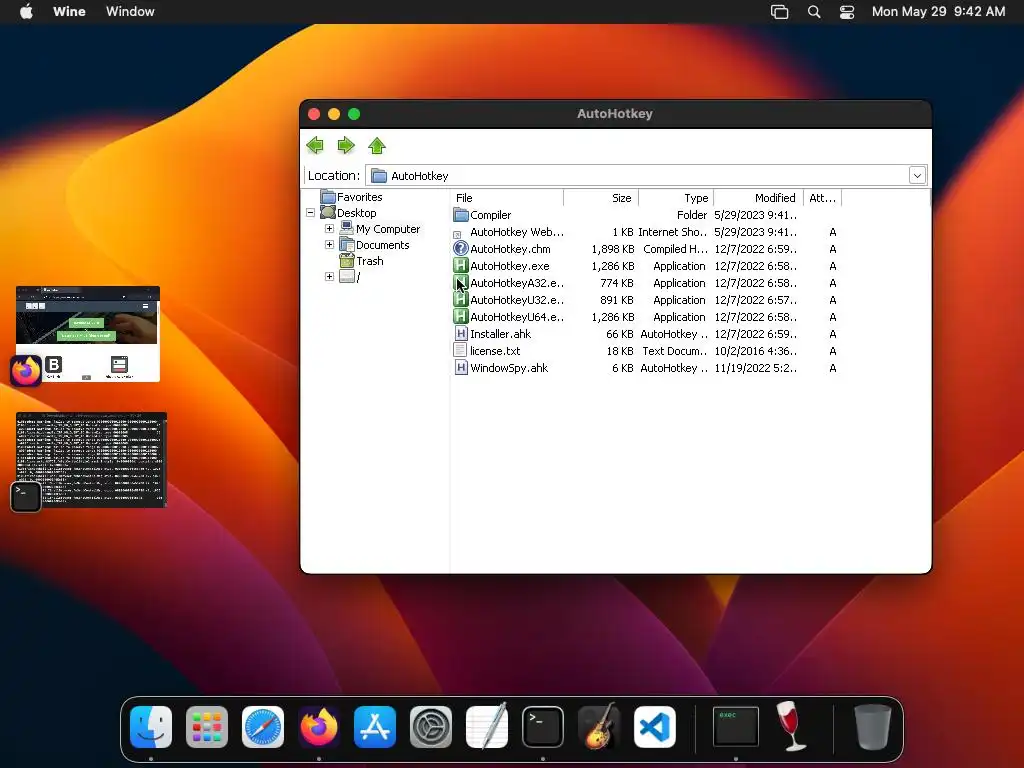Select the WindowSpy.ahk script icon
This screenshot has height=768, width=1024.
pyautogui.click(x=461, y=368)
